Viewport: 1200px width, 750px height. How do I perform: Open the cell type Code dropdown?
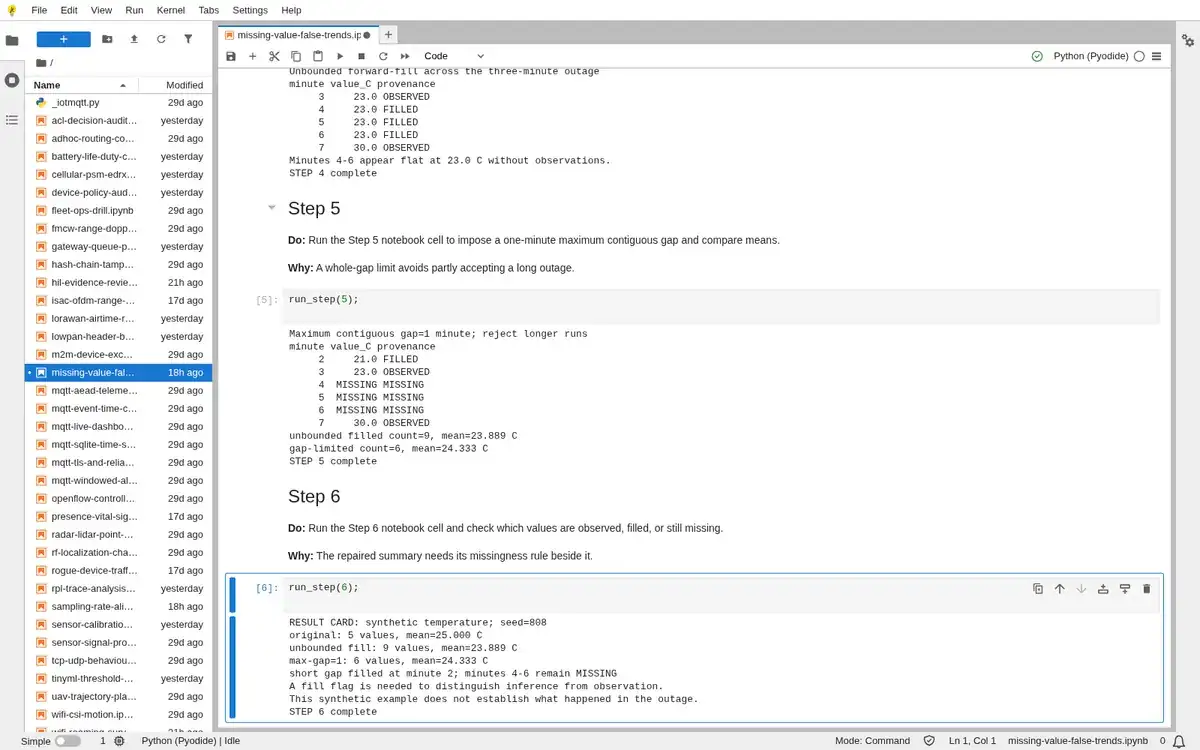[454, 56]
